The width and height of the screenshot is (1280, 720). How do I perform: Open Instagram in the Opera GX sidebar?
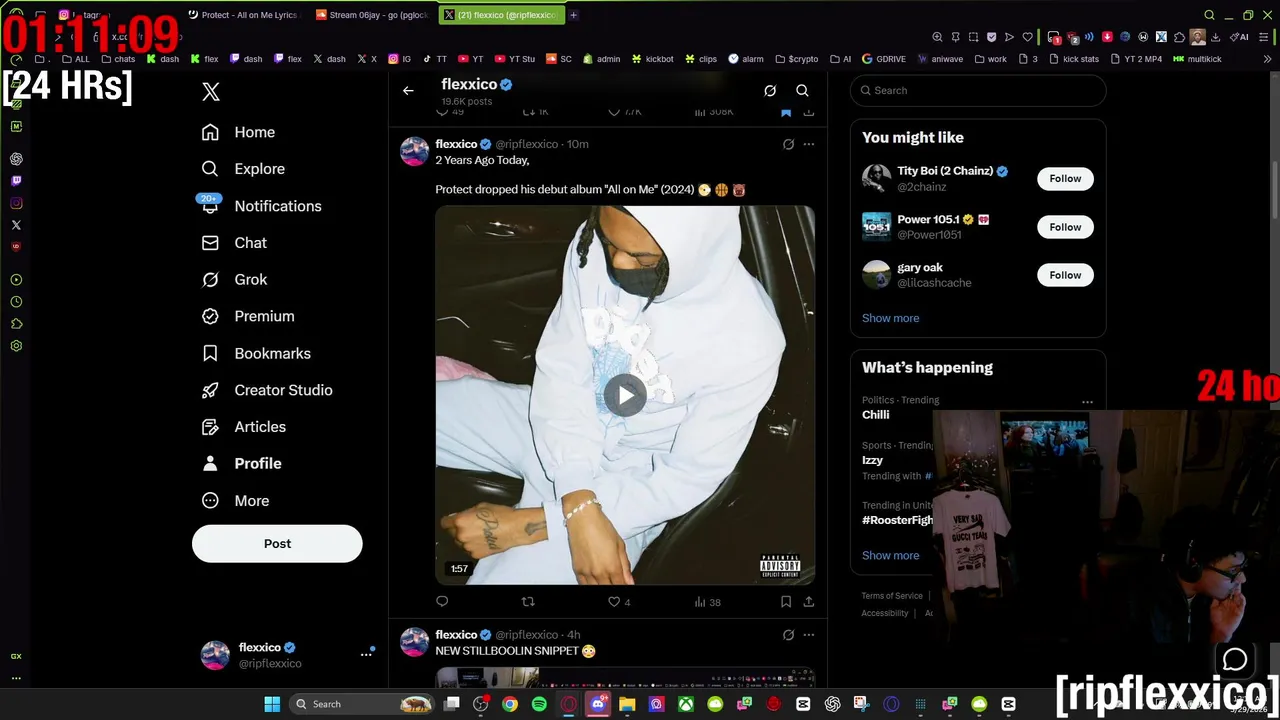(x=16, y=203)
